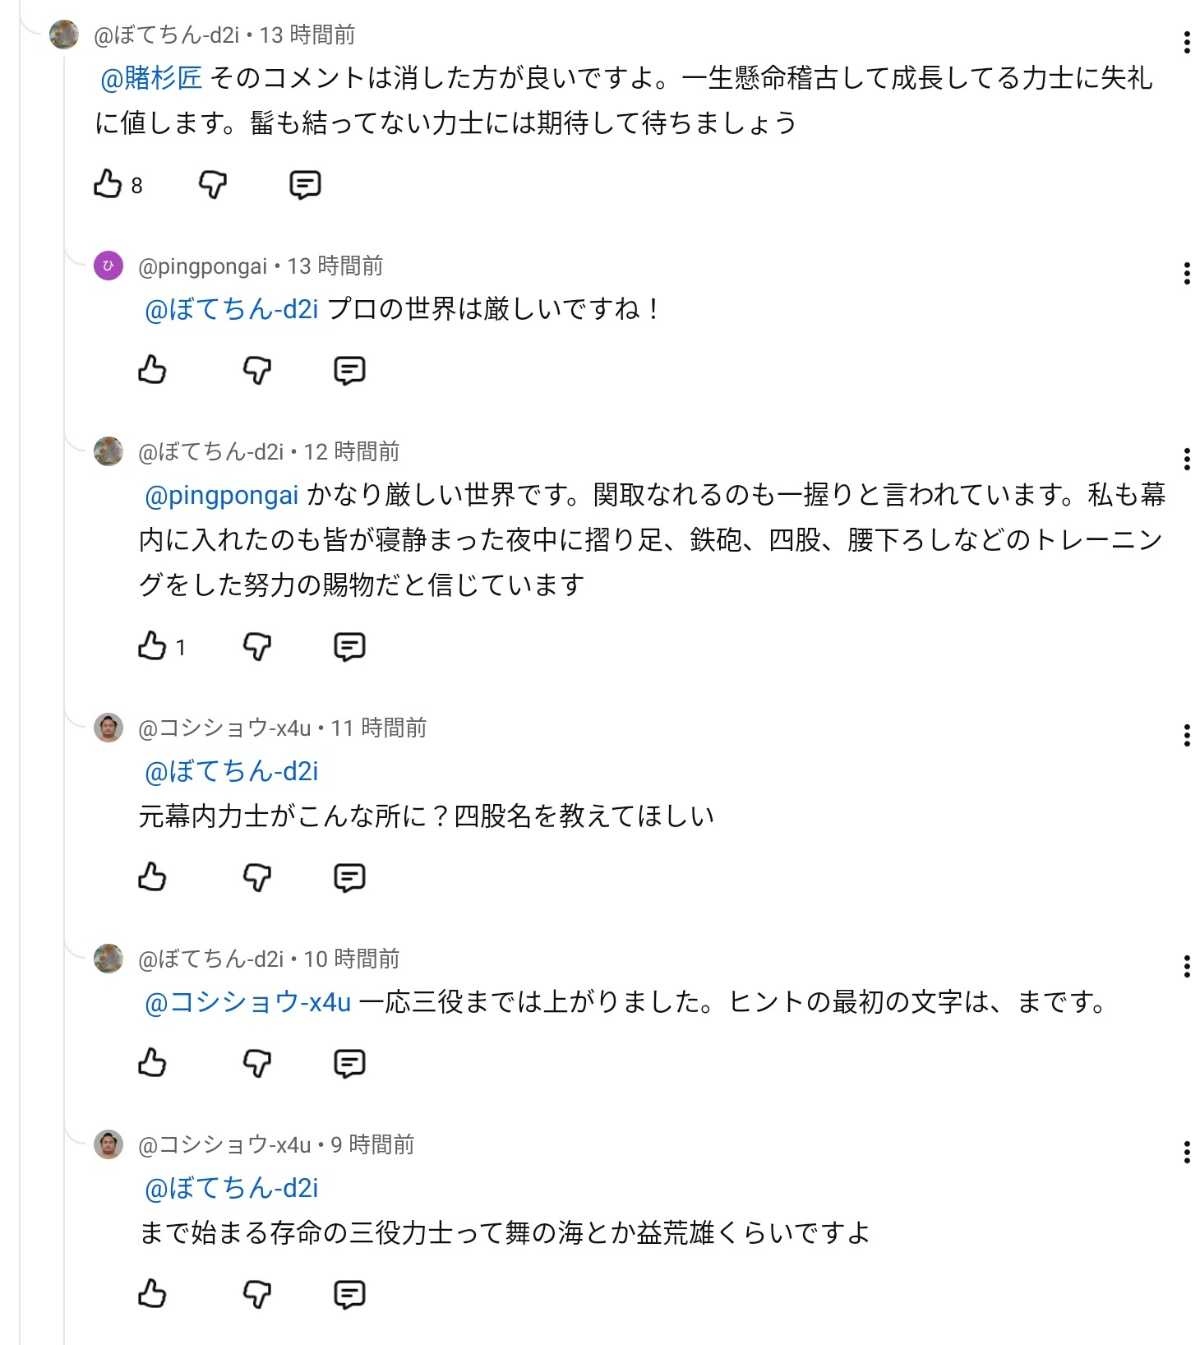Click the @pingpongai mention in reply
The height and width of the screenshot is (1345, 1200).
[x=222, y=495]
